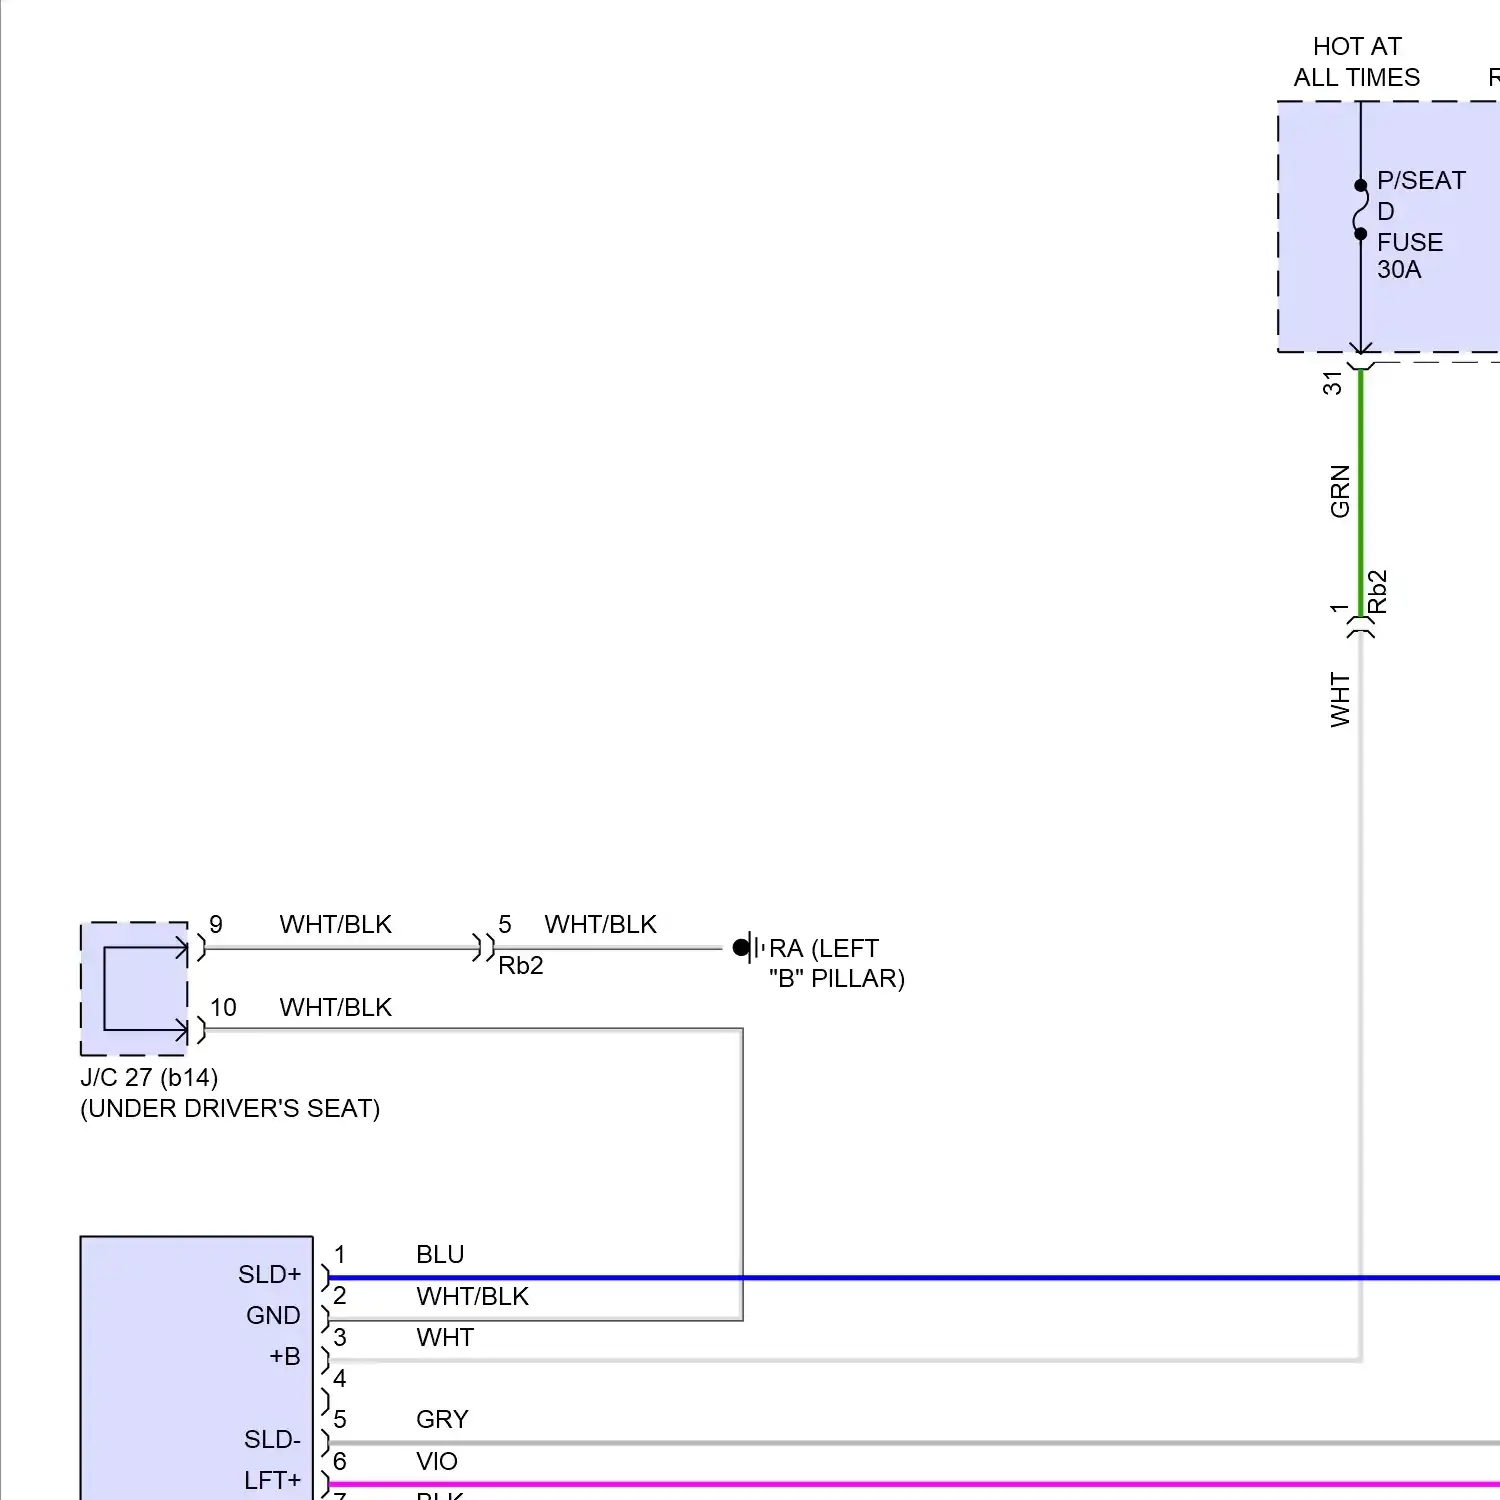Select the "GND" terminal label
1500x1500 pixels.
pos(273,1315)
